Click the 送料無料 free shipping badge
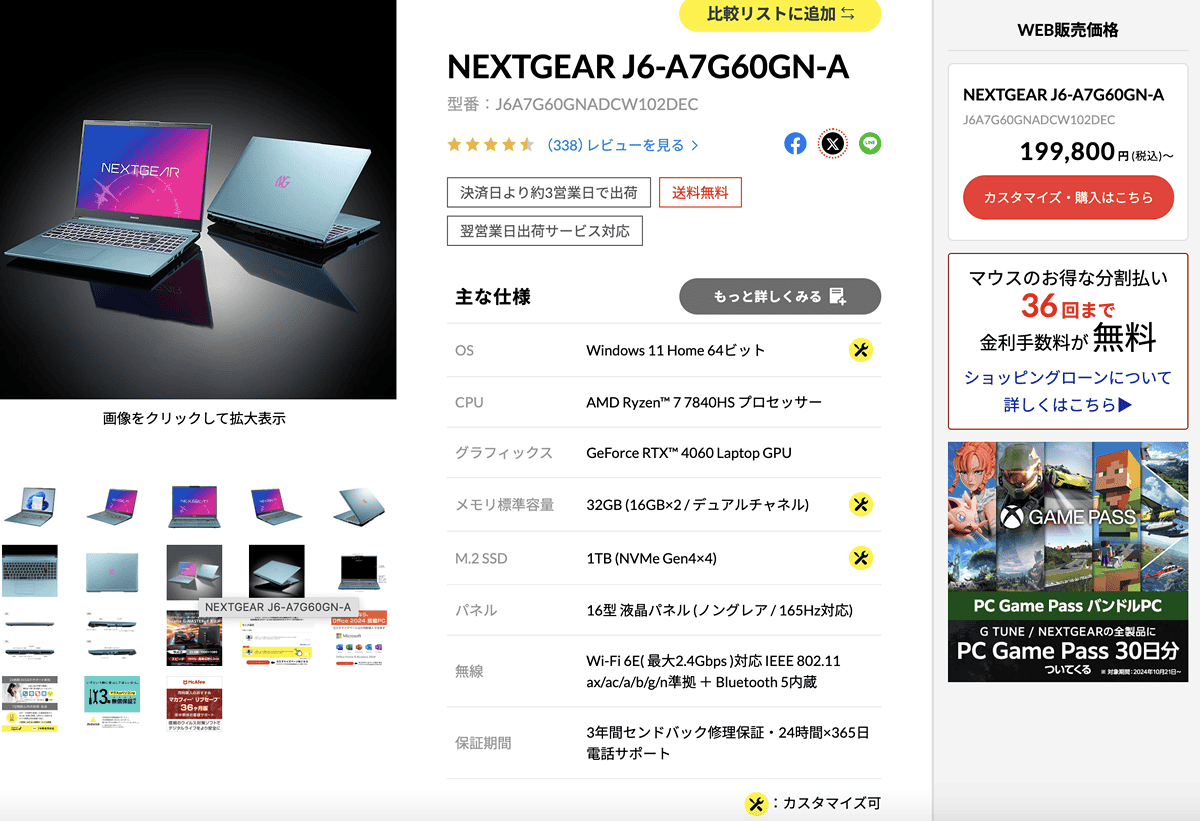The width and height of the screenshot is (1200, 821). [x=700, y=193]
